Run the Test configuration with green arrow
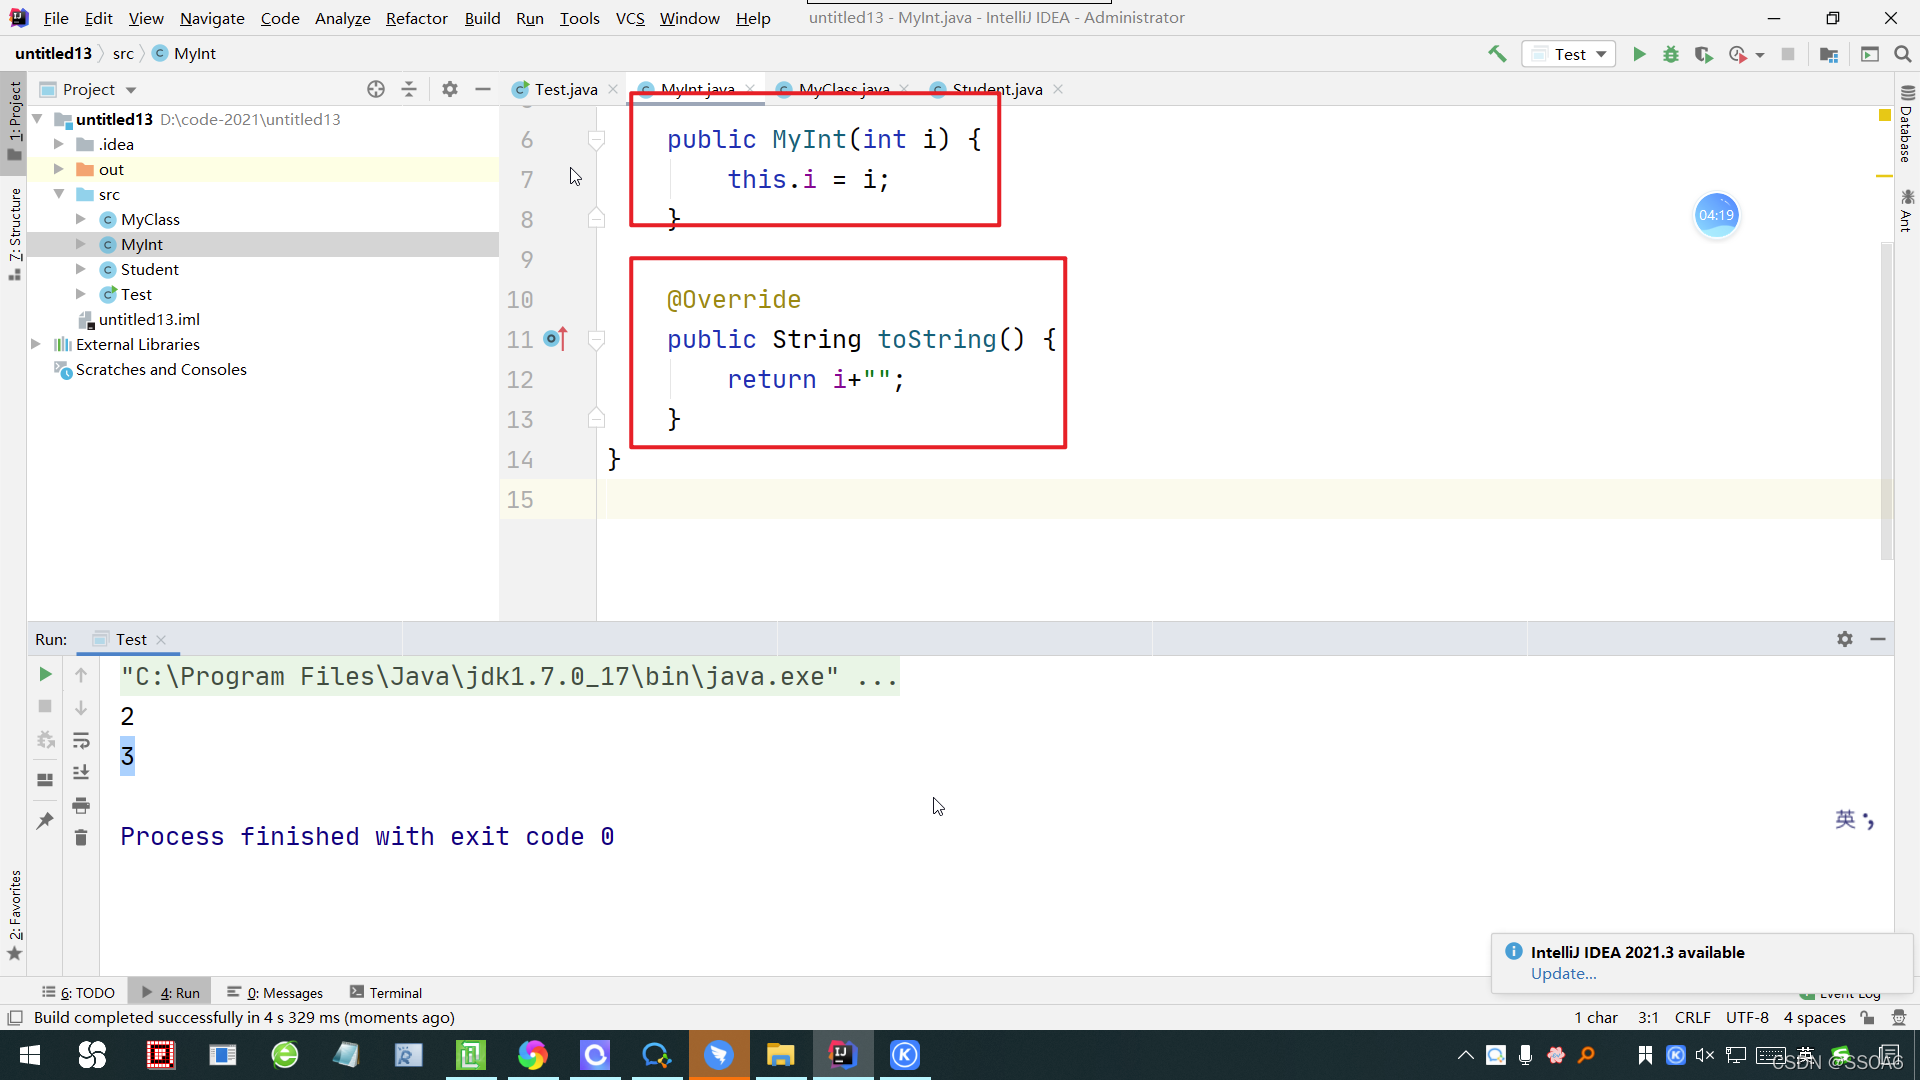The image size is (1920, 1080). pyautogui.click(x=1639, y=54)
